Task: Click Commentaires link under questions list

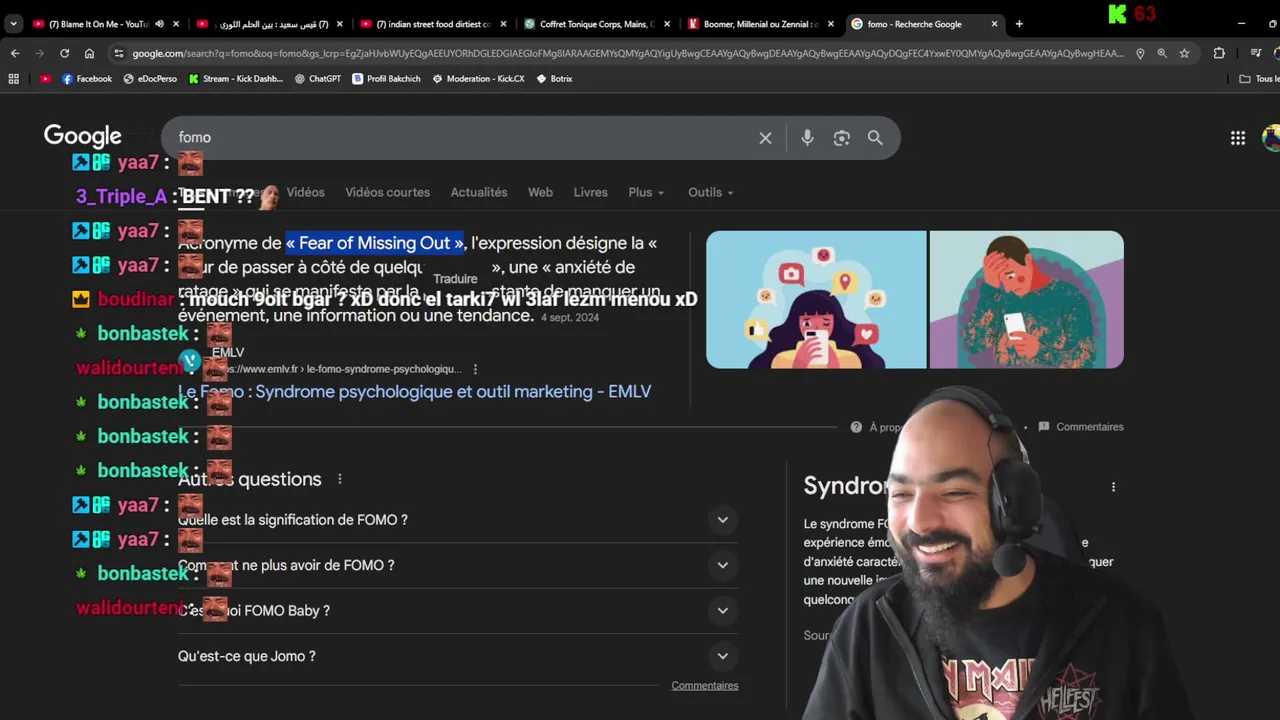Action: (x=705, y=686)
